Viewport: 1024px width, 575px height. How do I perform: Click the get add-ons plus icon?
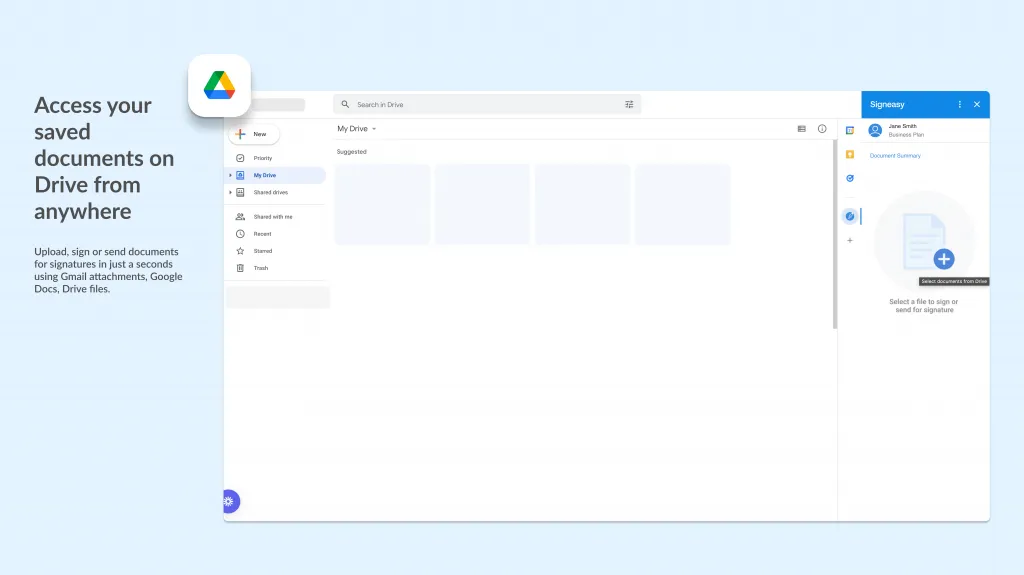850,240
